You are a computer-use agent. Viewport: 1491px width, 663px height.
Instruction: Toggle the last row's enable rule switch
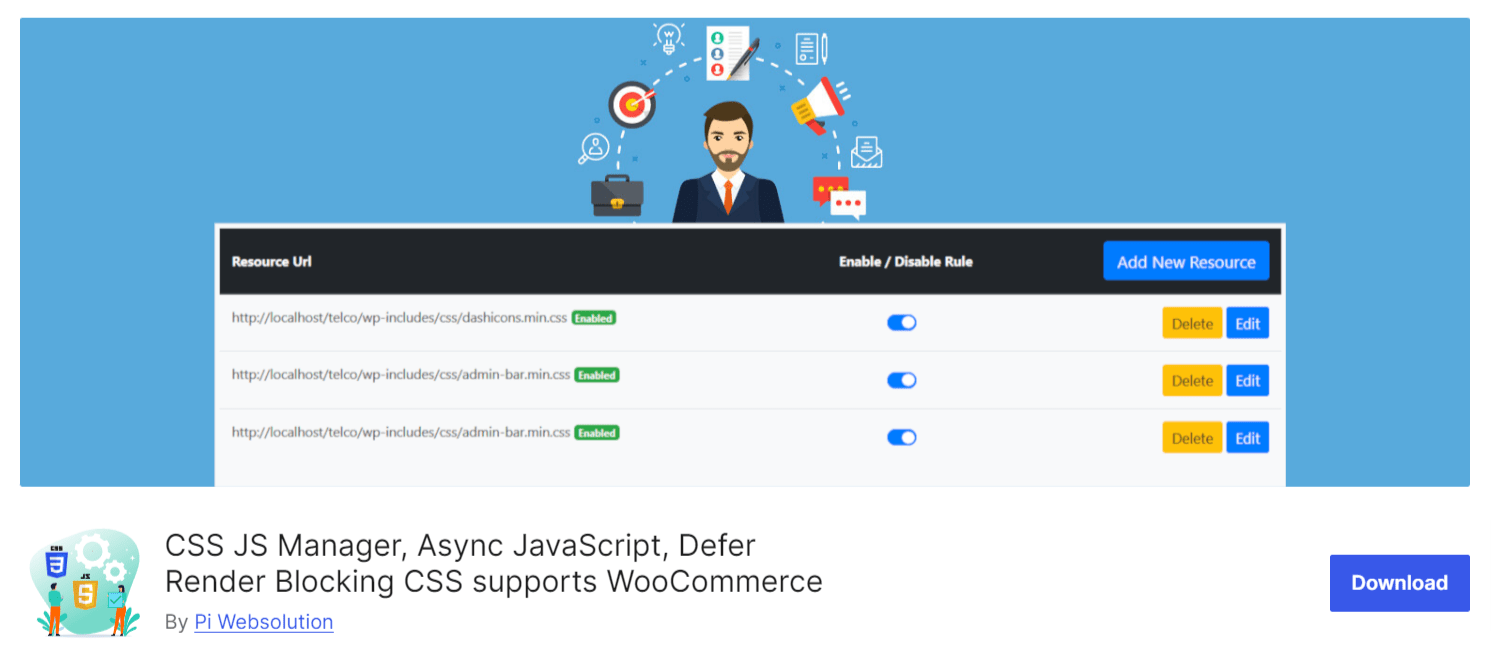[x=901, y=437]
